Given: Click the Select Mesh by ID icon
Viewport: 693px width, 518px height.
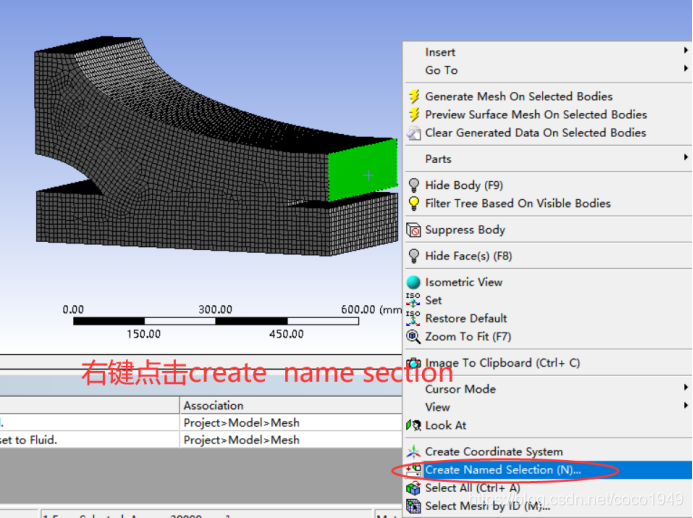Looking at the screenshot, I should tap(414, 506).
